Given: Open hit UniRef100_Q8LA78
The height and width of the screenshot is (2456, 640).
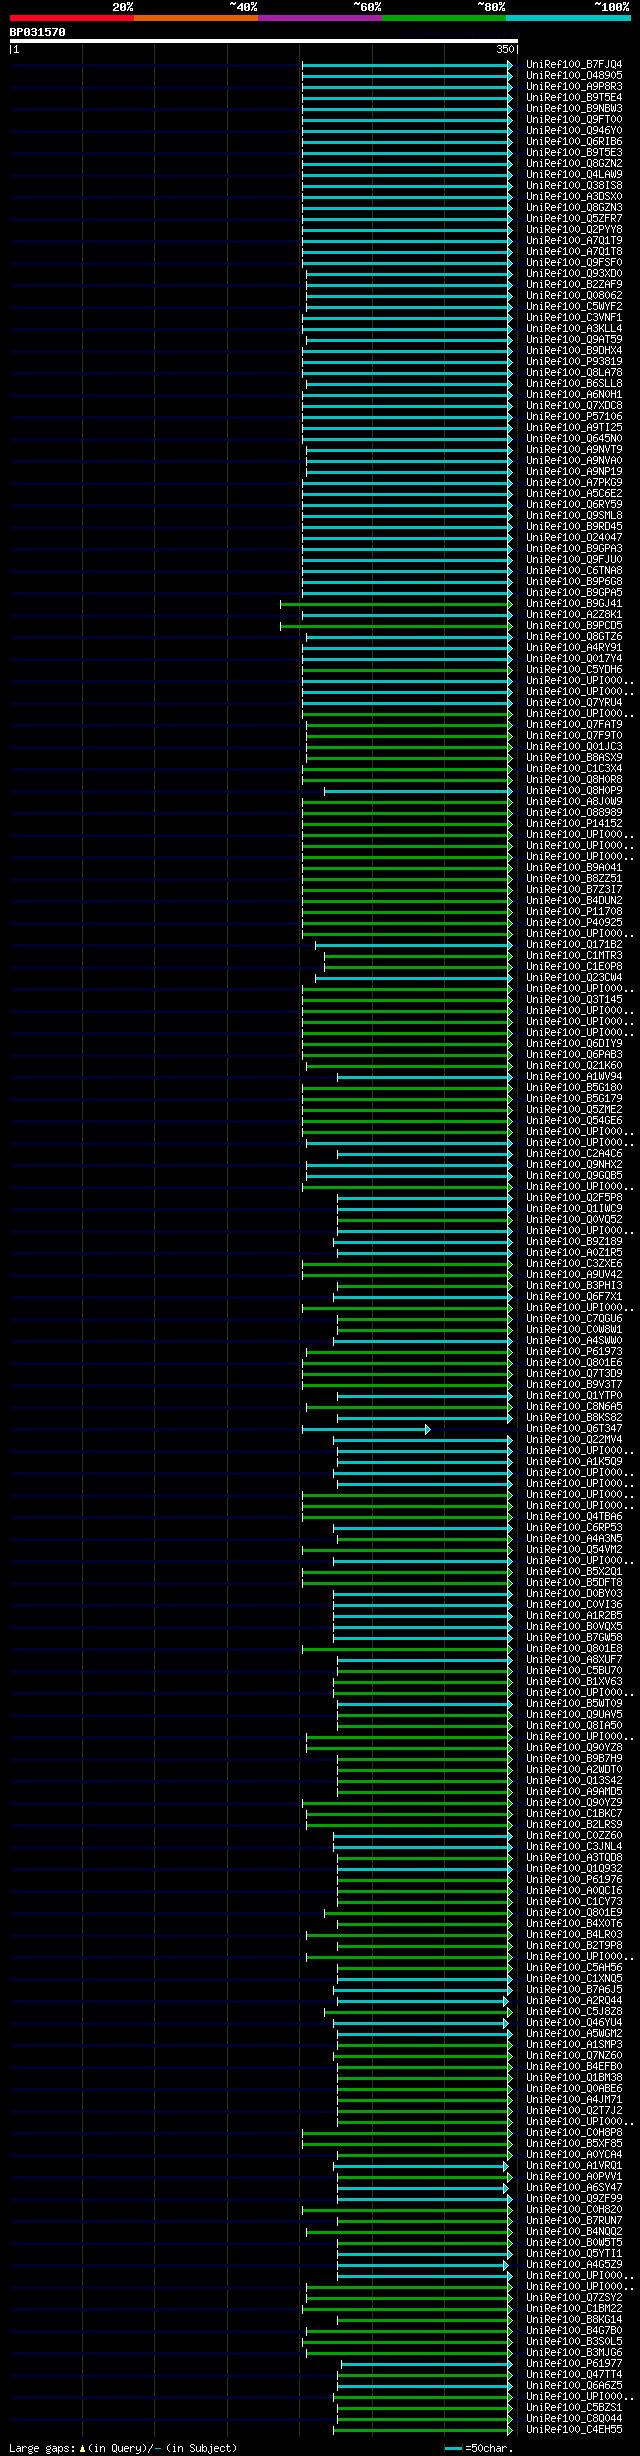Looking at the screenshot, I should pos(574,372).
